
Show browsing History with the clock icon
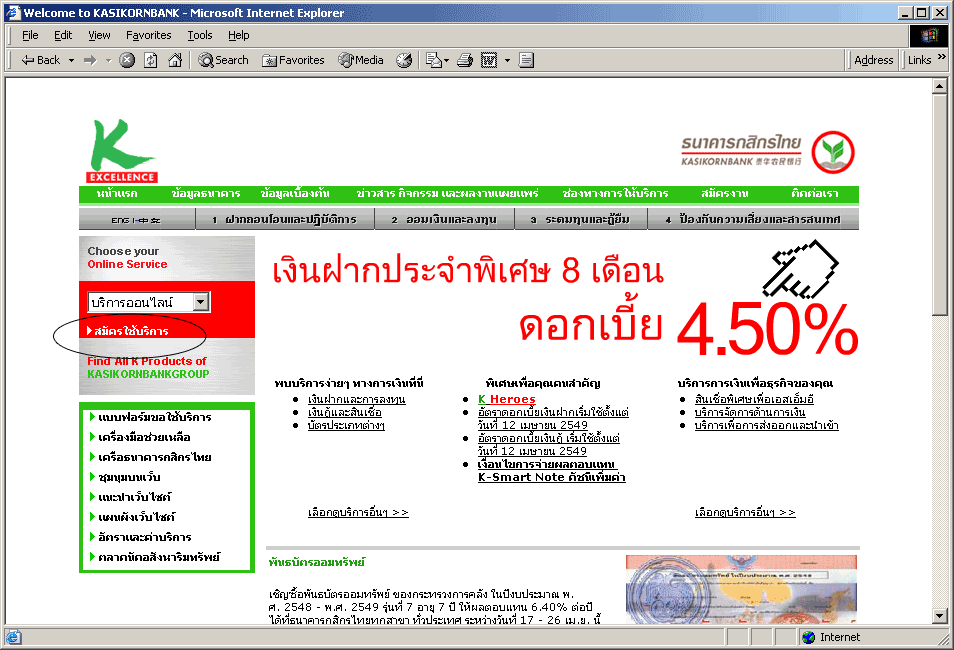click(x=404, y=60)
